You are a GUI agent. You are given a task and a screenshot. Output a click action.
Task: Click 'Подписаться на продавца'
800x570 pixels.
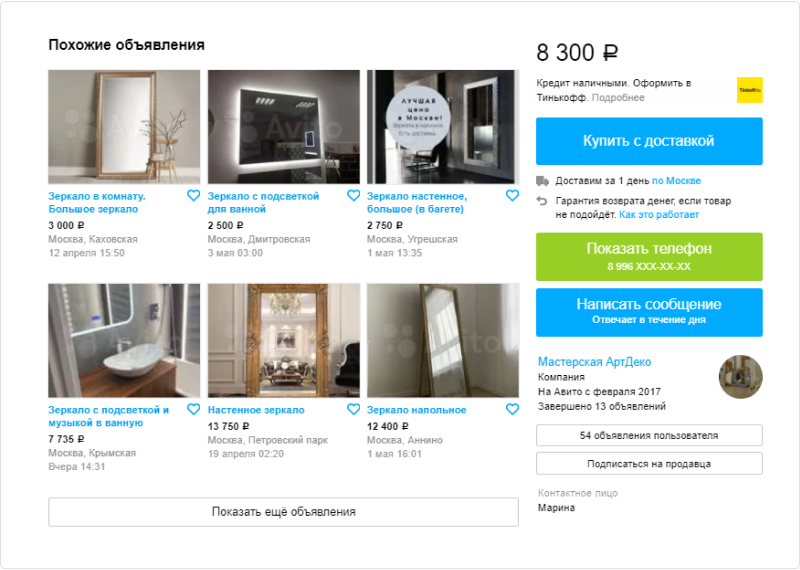[x=649, y=464]
